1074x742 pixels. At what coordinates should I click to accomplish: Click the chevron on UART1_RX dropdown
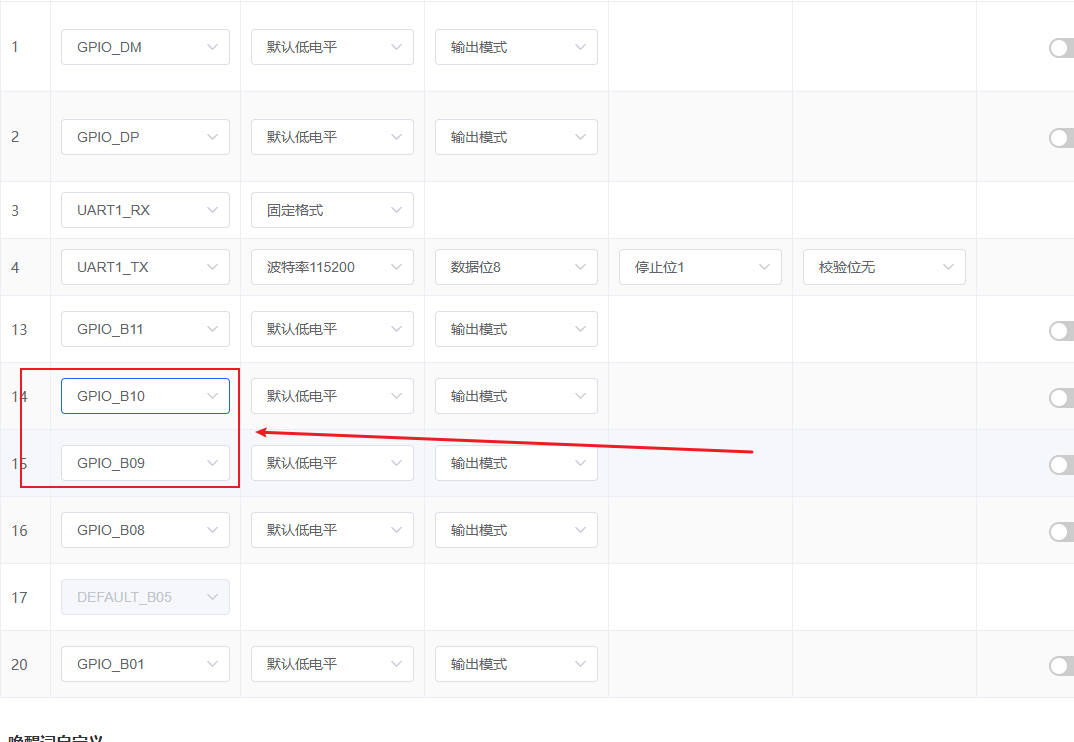[212, 210]
